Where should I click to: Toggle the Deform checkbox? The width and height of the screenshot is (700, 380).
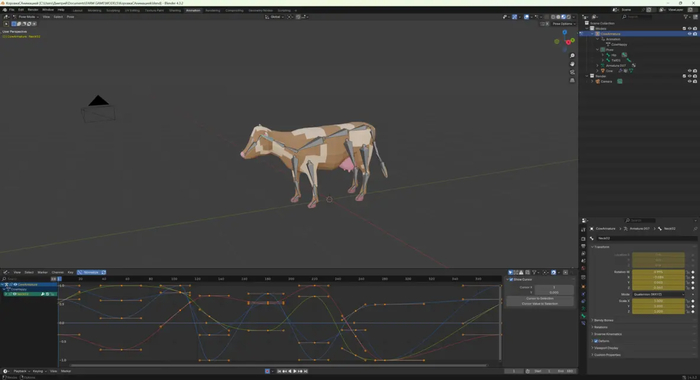click(596, 341)
